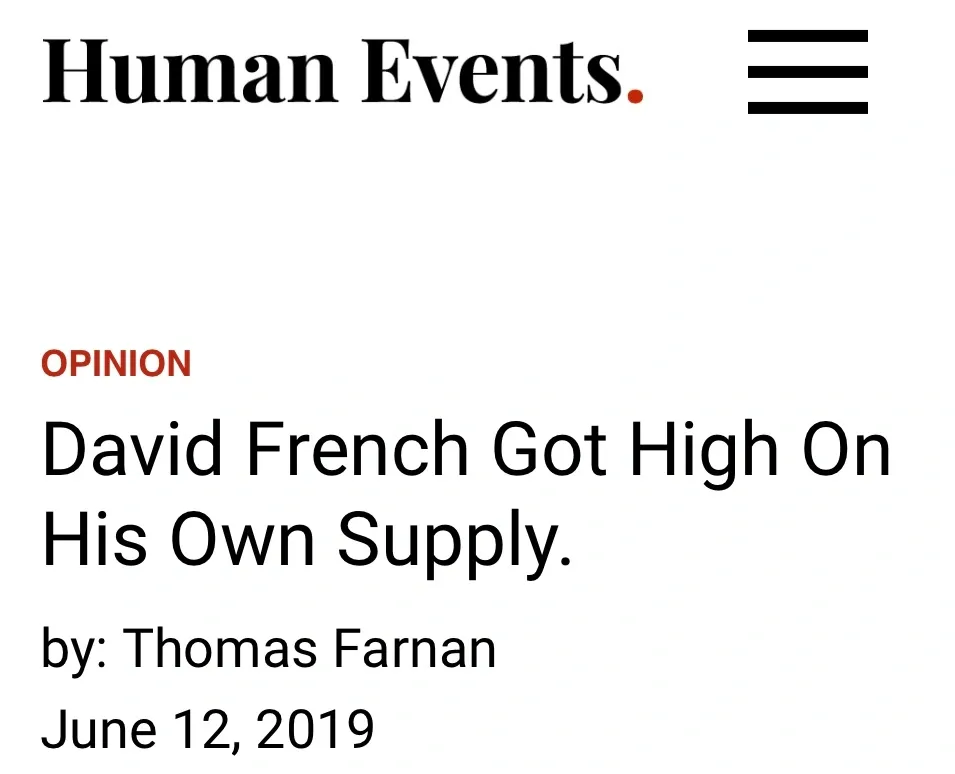
Task: Click the bottom bar of the menu icon
Action: coord(807,106)
